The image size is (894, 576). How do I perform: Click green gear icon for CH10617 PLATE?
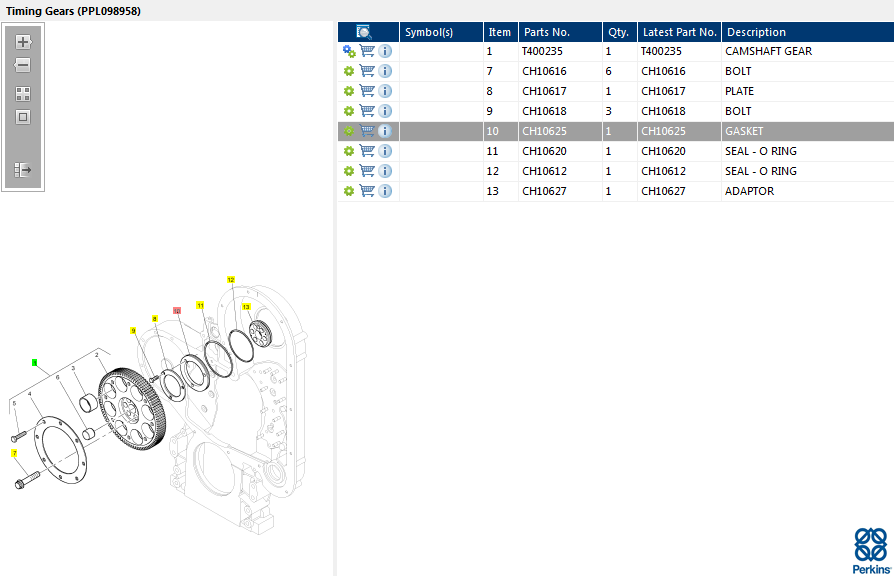(x=349, y=91)
